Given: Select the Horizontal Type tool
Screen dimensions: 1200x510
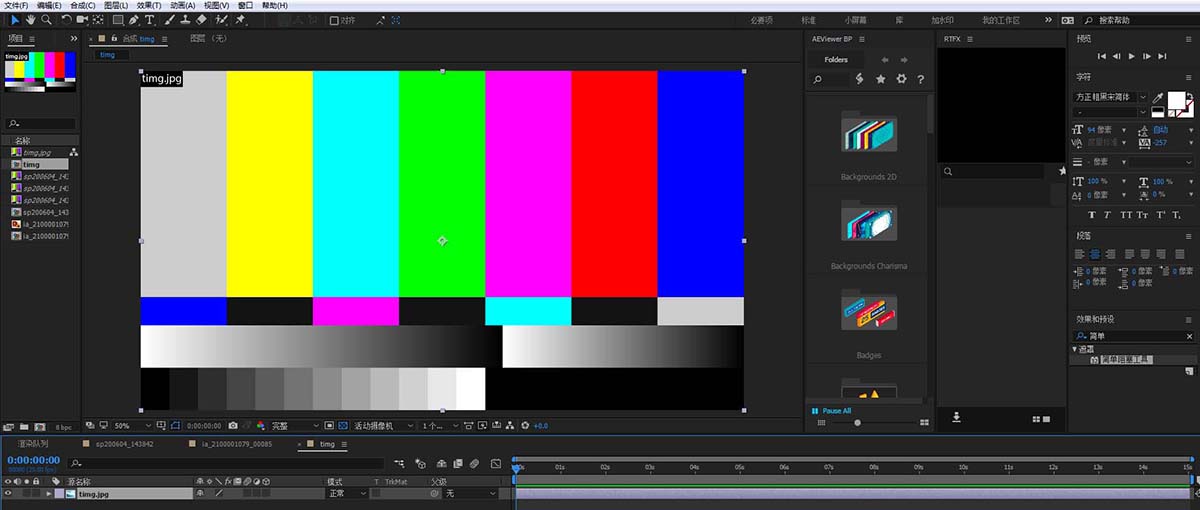Looking at the screenshot, I should pos(150,19).
